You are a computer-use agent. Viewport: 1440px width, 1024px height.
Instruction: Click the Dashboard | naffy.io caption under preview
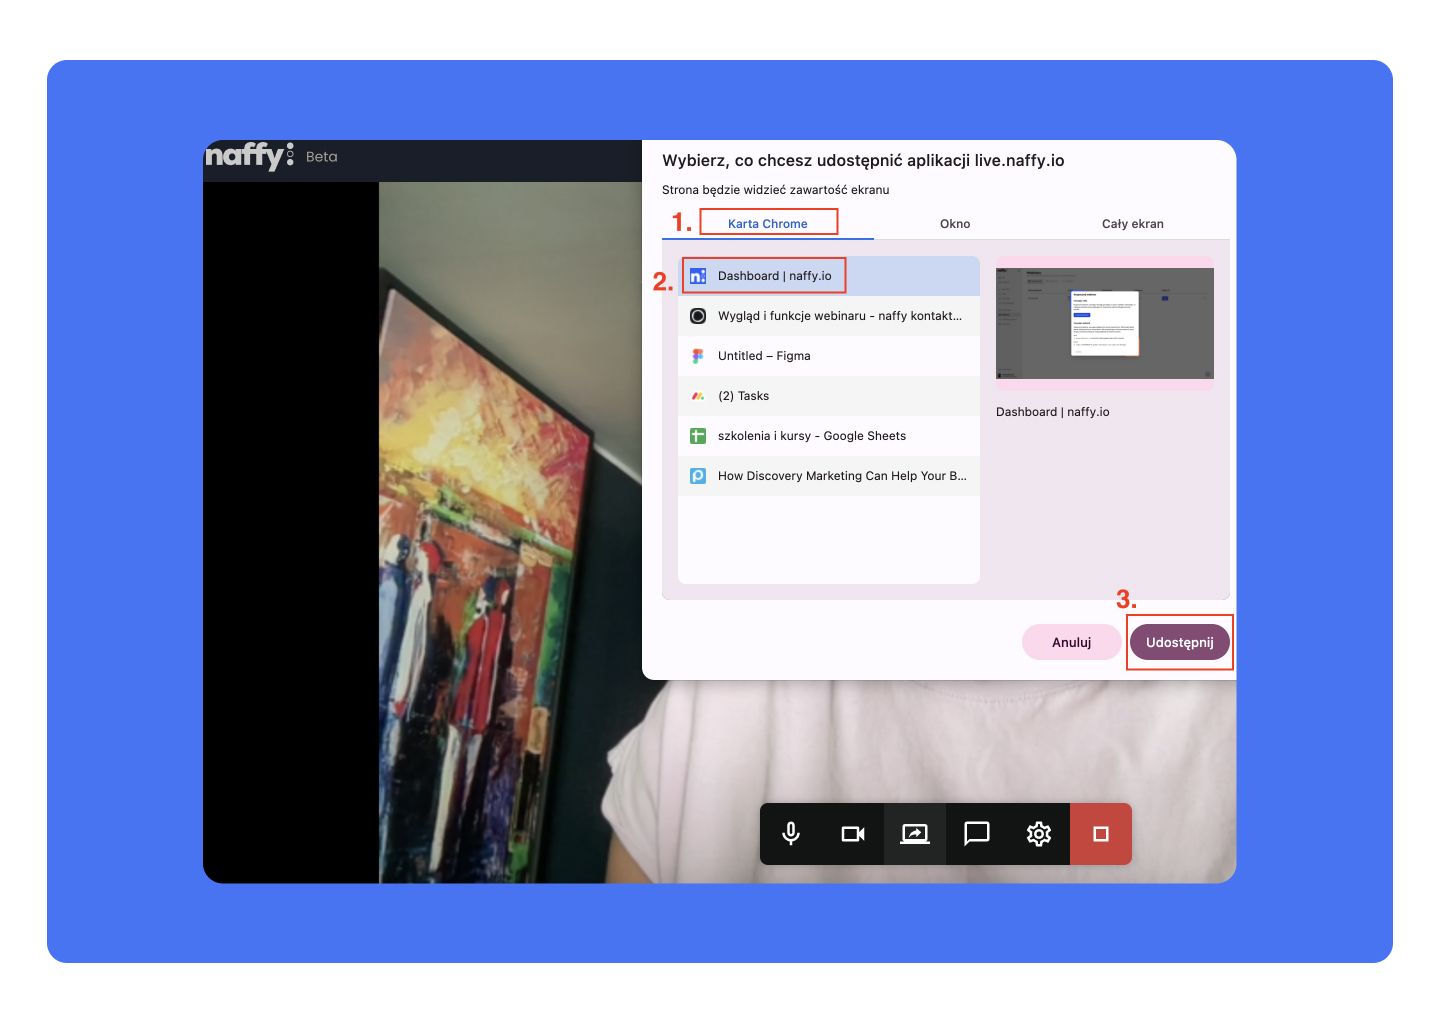click(x=1052, y=412)
